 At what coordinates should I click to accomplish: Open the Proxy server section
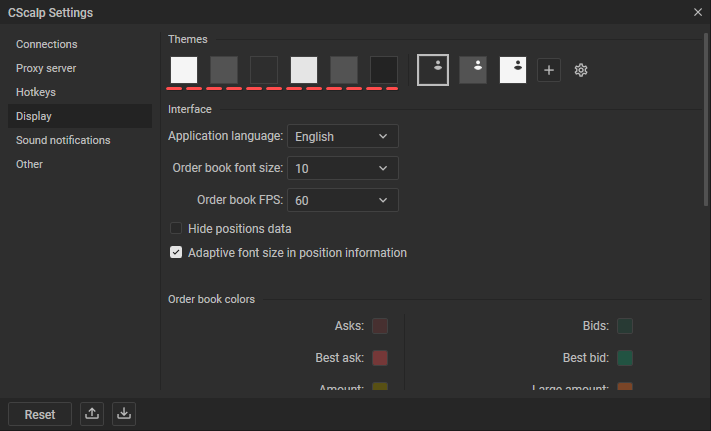(46, 68)
